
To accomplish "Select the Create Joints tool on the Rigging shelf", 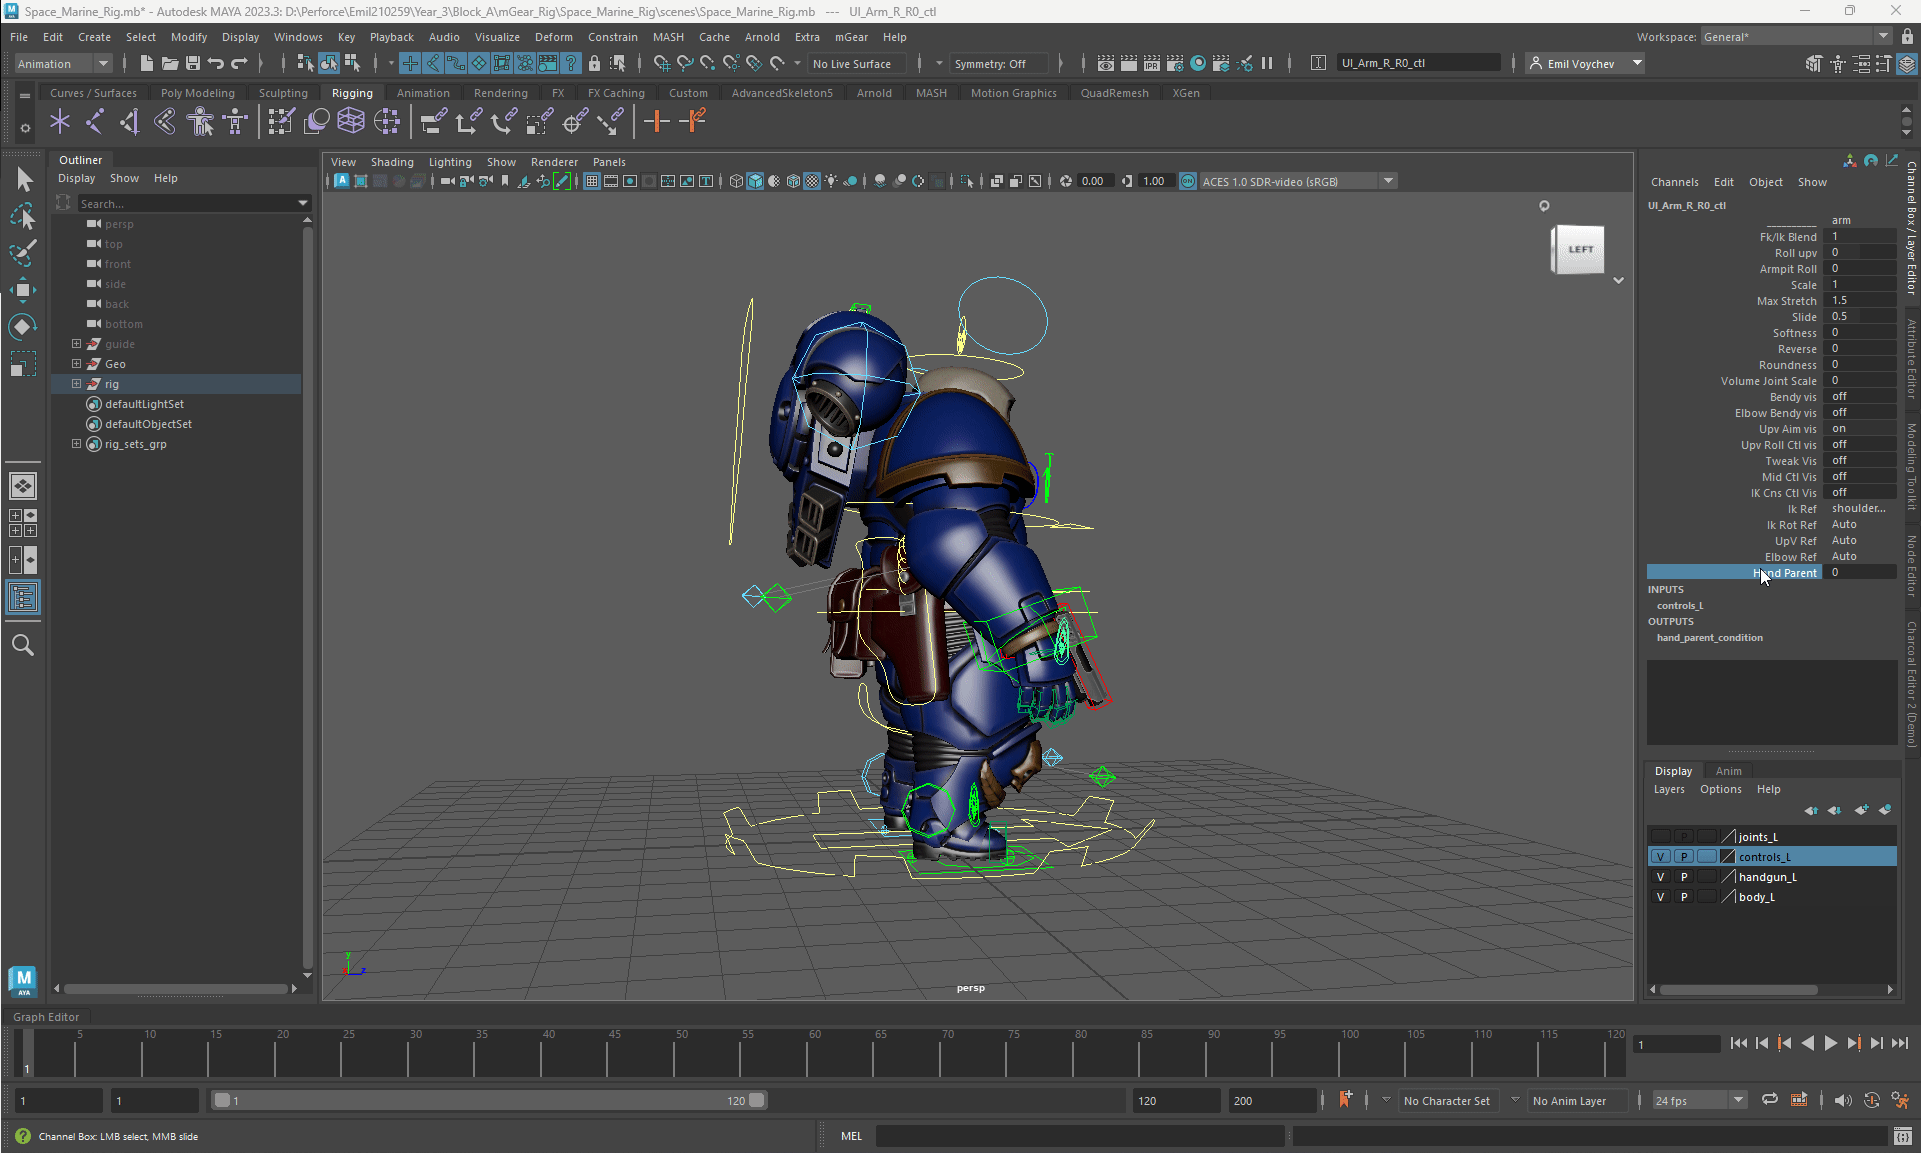I will coord(60,121).
